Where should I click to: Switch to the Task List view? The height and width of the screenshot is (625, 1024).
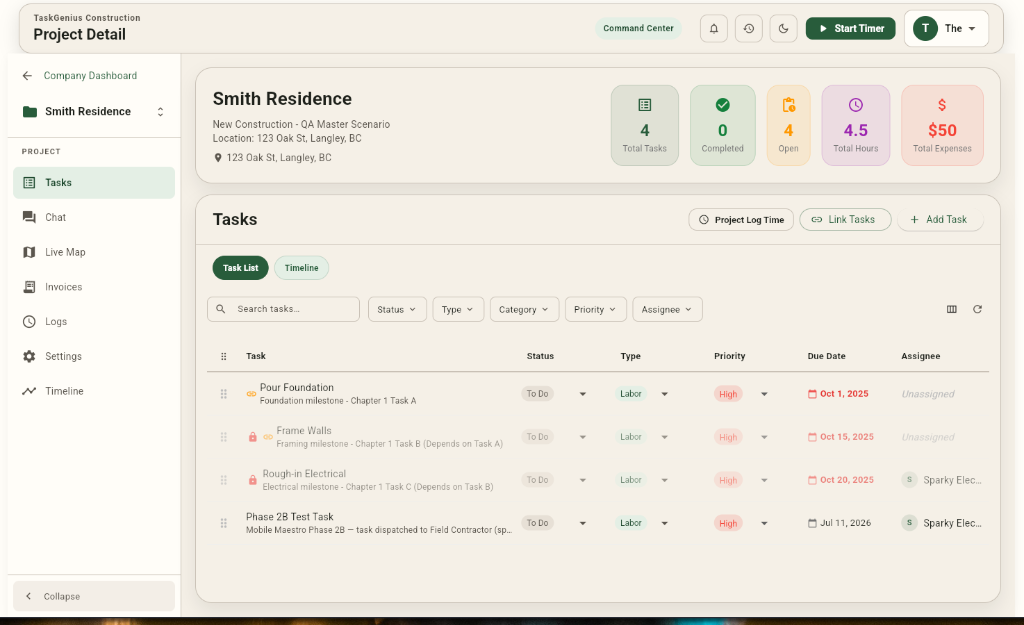pos(240,268)
